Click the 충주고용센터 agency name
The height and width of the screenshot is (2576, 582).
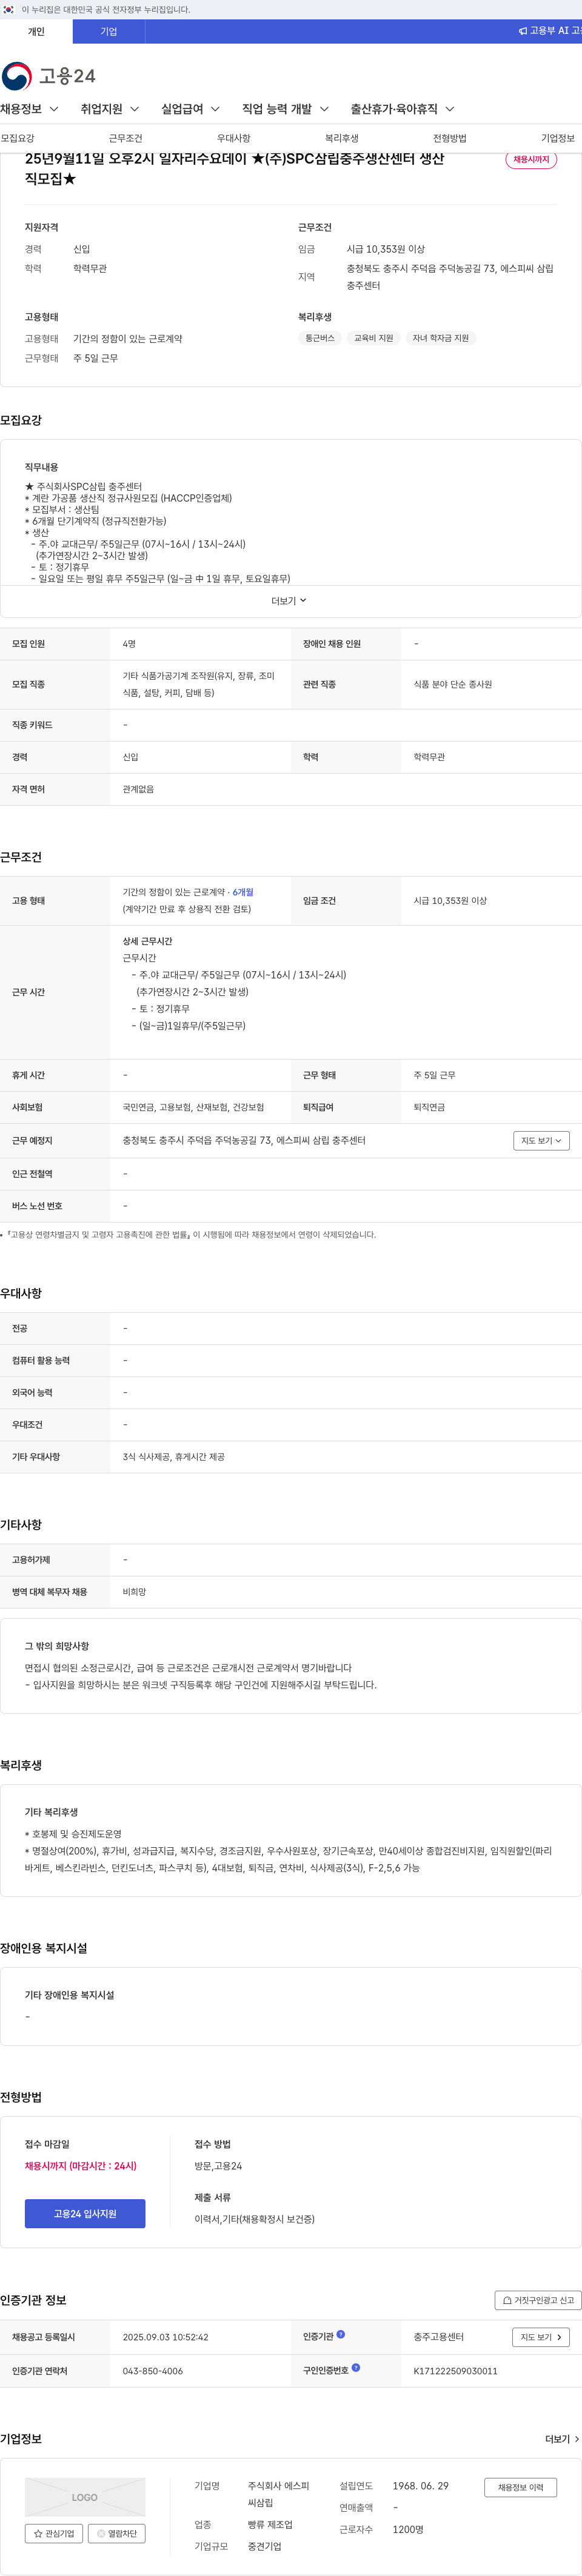(438, 2337)
